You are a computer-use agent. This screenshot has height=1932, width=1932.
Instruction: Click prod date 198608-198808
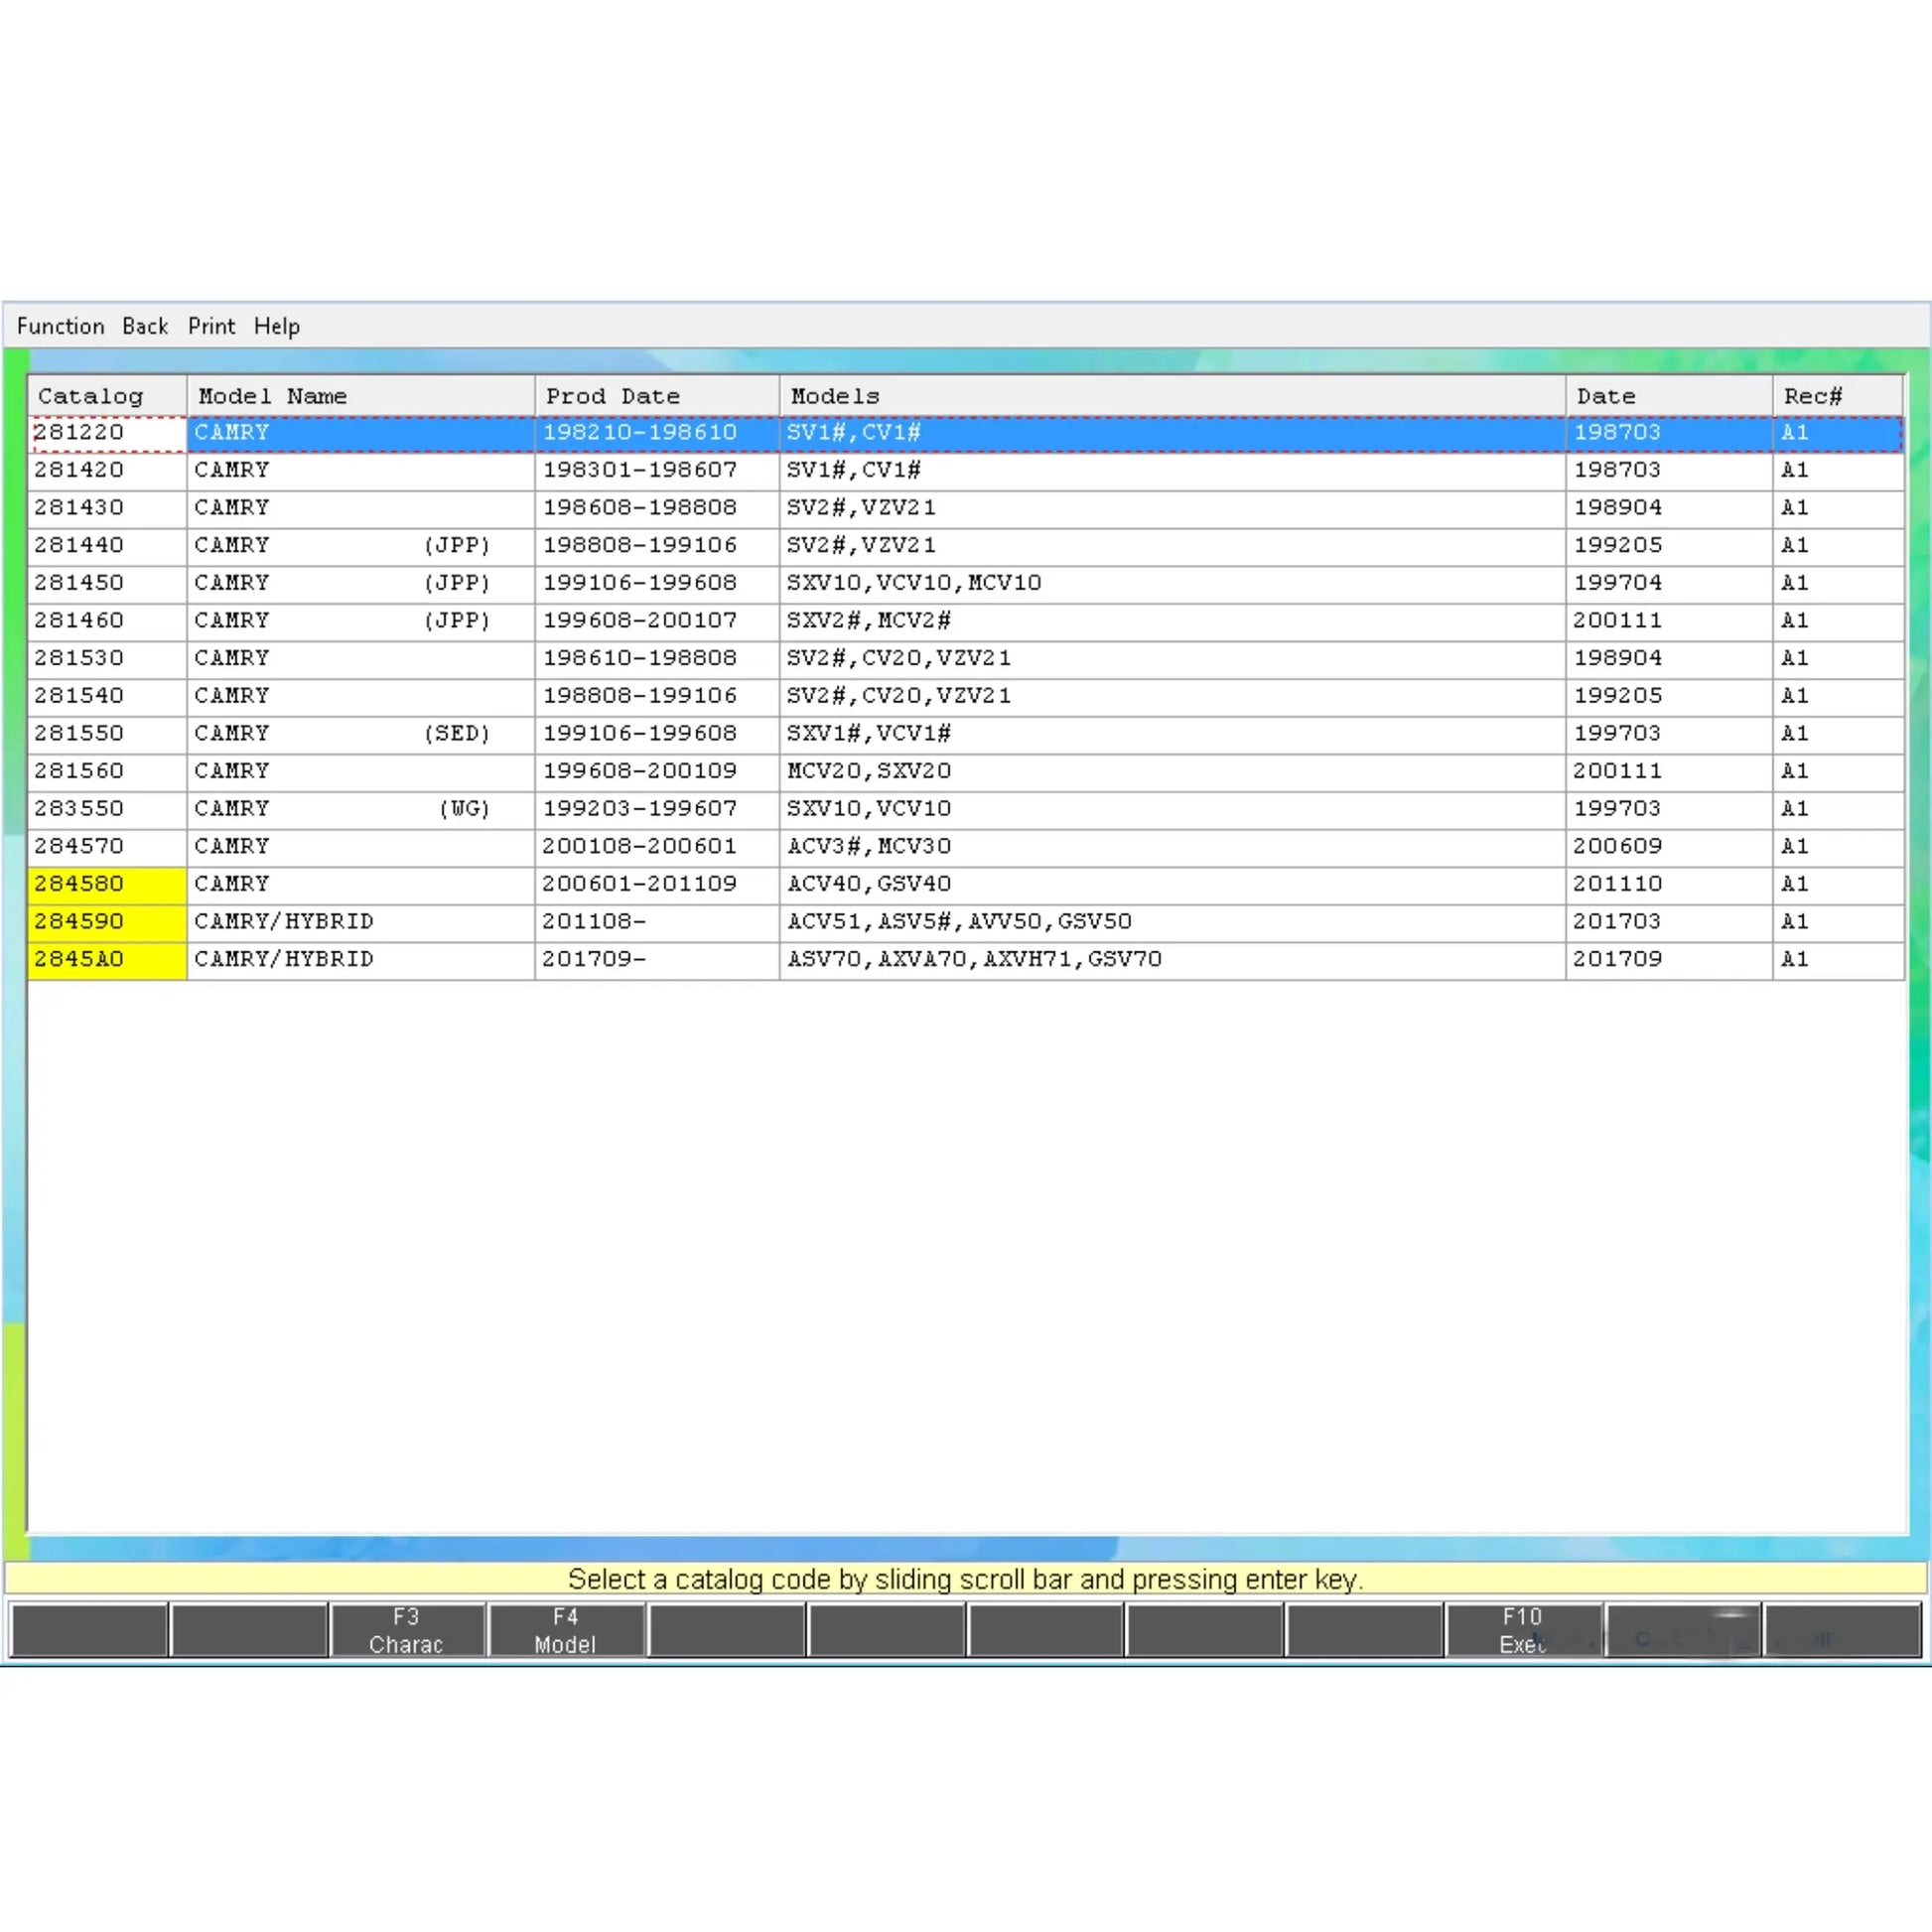(x=640, y=508)
